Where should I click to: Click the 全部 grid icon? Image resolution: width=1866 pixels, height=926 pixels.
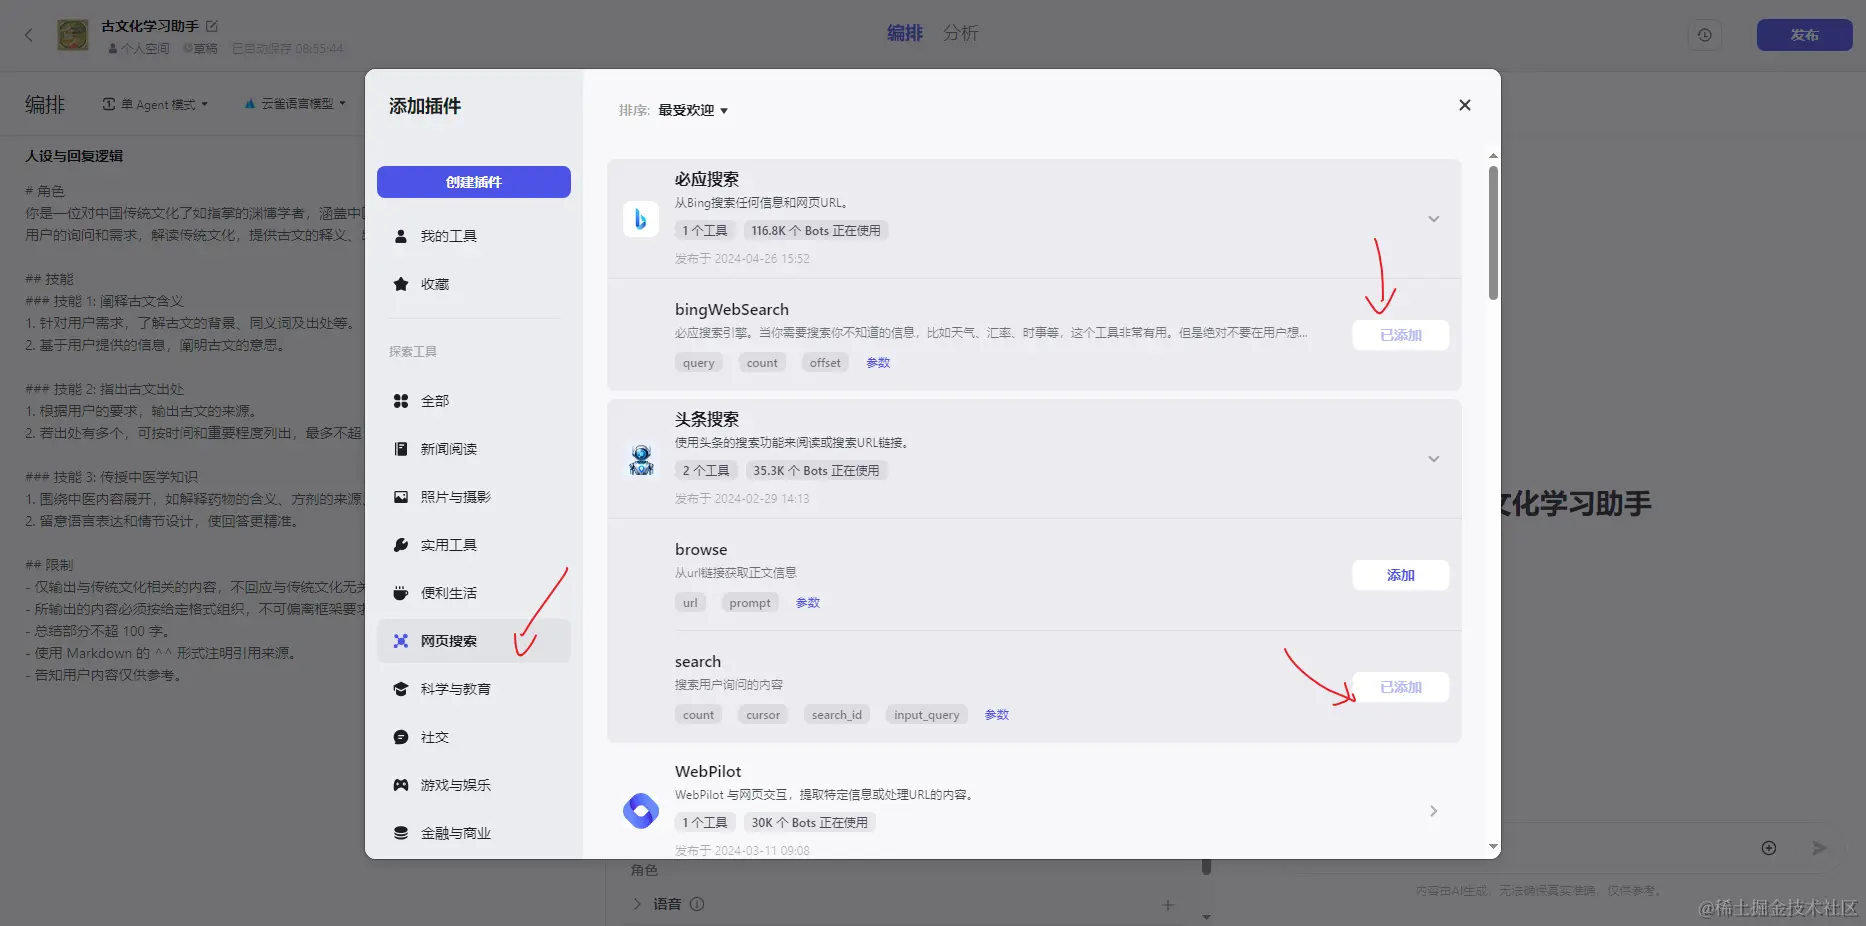(x=401, y=401)
